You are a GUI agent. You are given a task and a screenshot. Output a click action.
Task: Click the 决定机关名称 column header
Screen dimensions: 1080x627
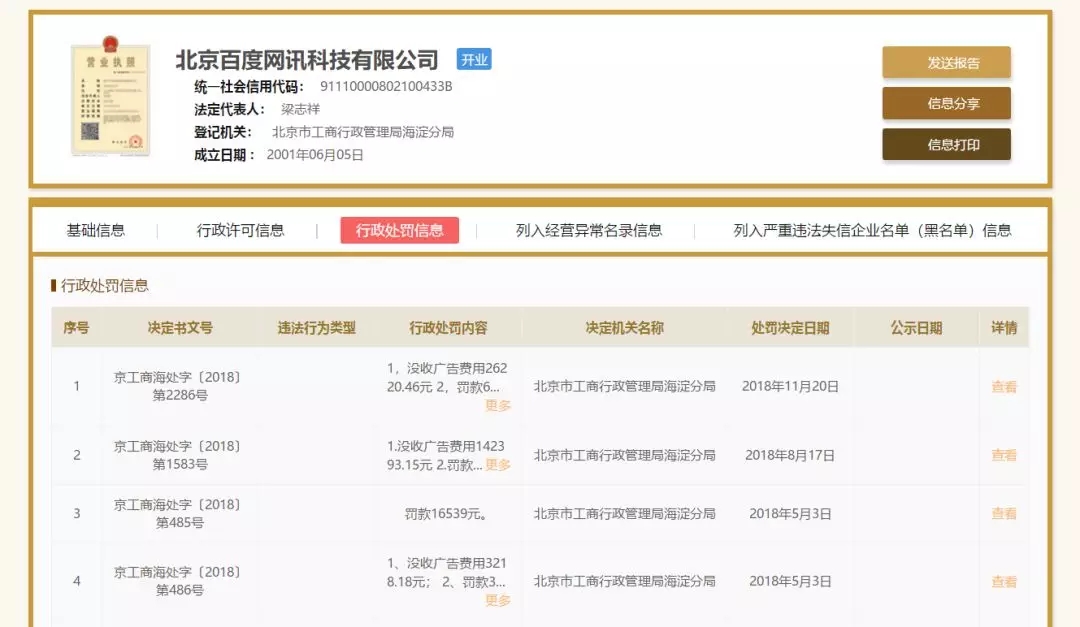625,328
